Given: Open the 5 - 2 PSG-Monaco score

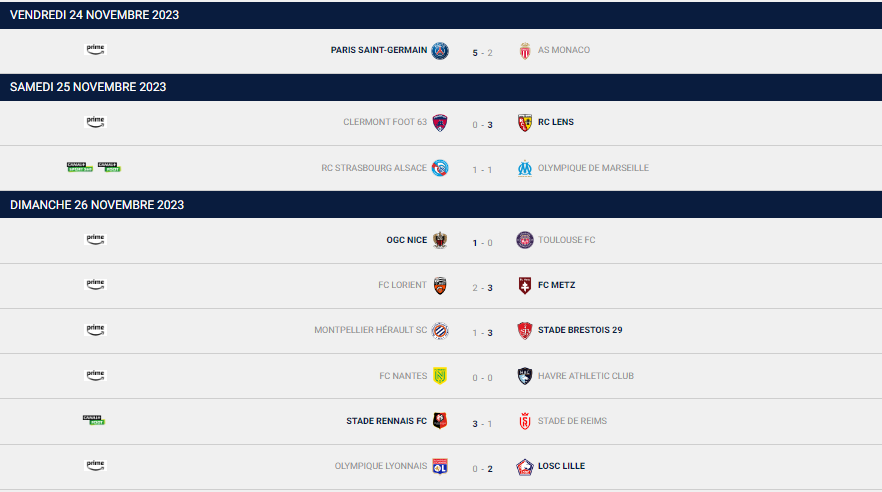Looking at the screenshot, I should pos(483,53).
